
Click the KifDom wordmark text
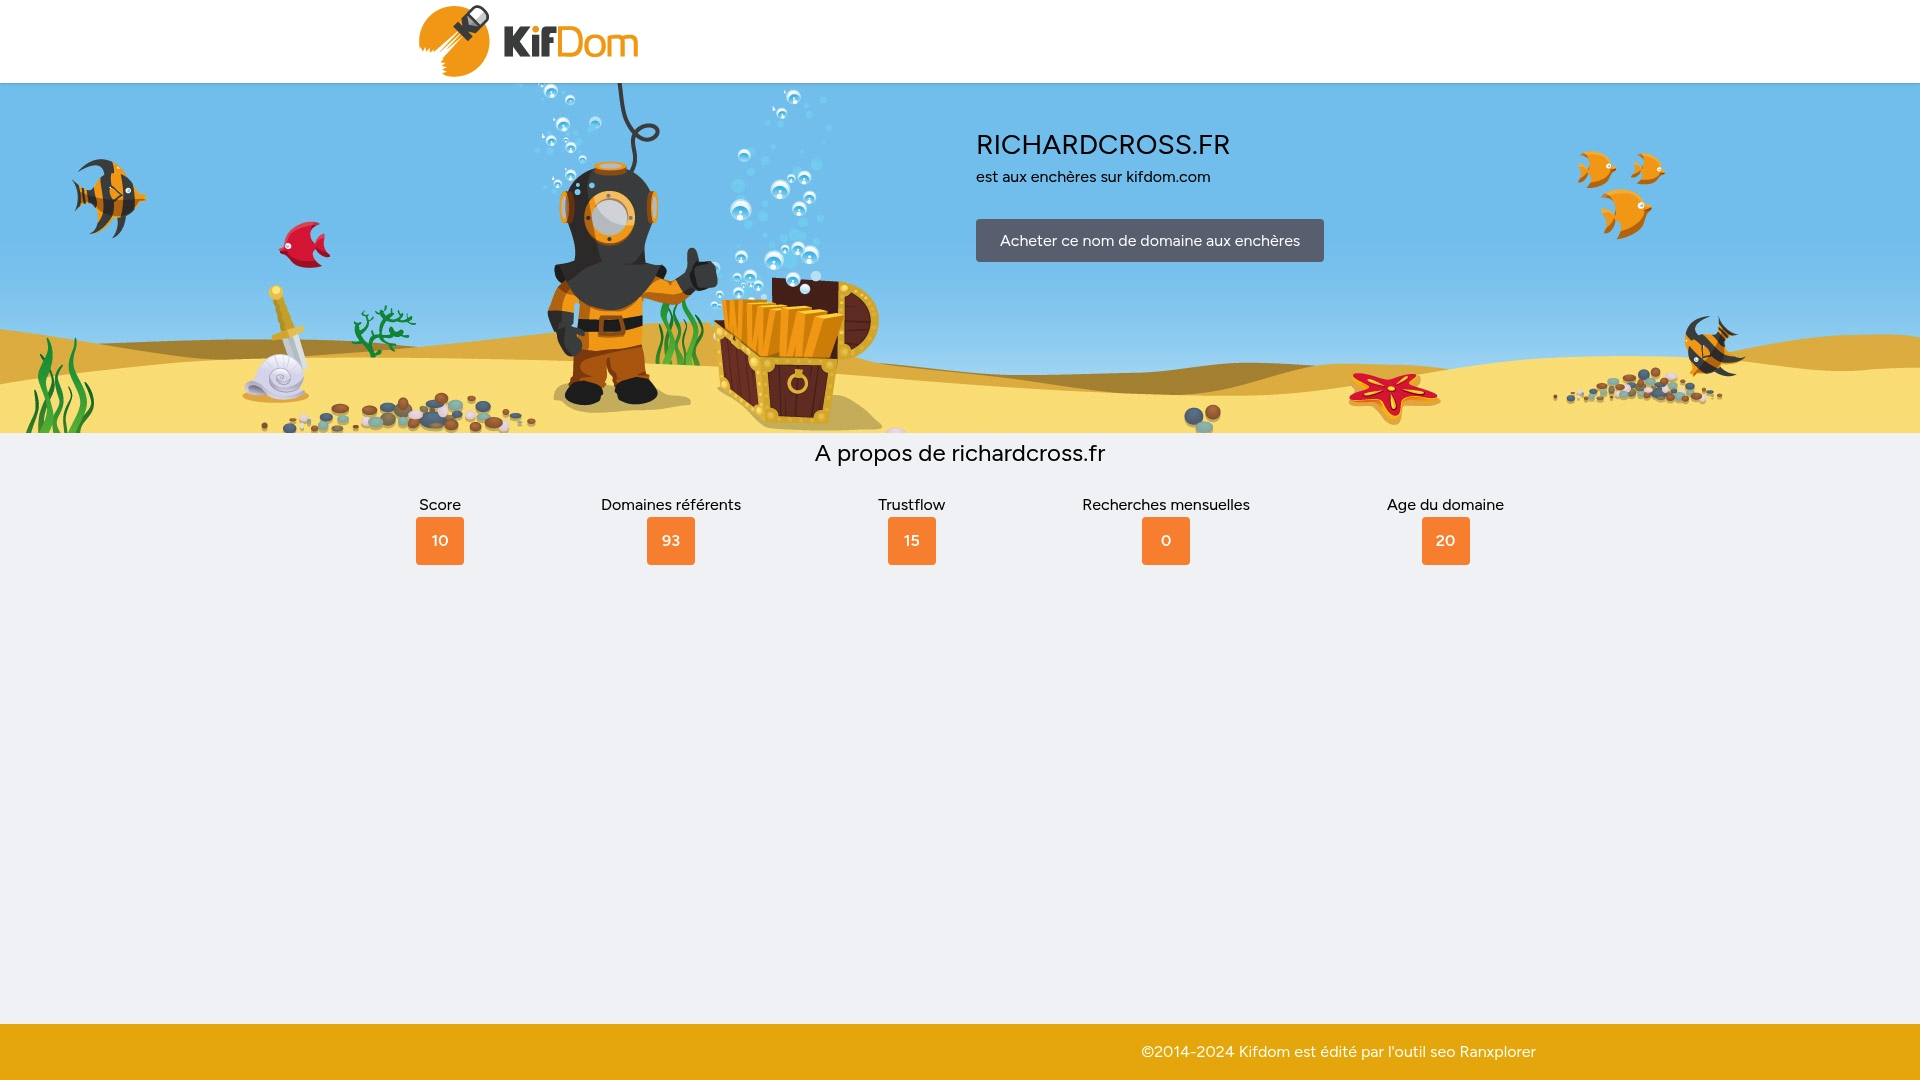coord(570,40)
